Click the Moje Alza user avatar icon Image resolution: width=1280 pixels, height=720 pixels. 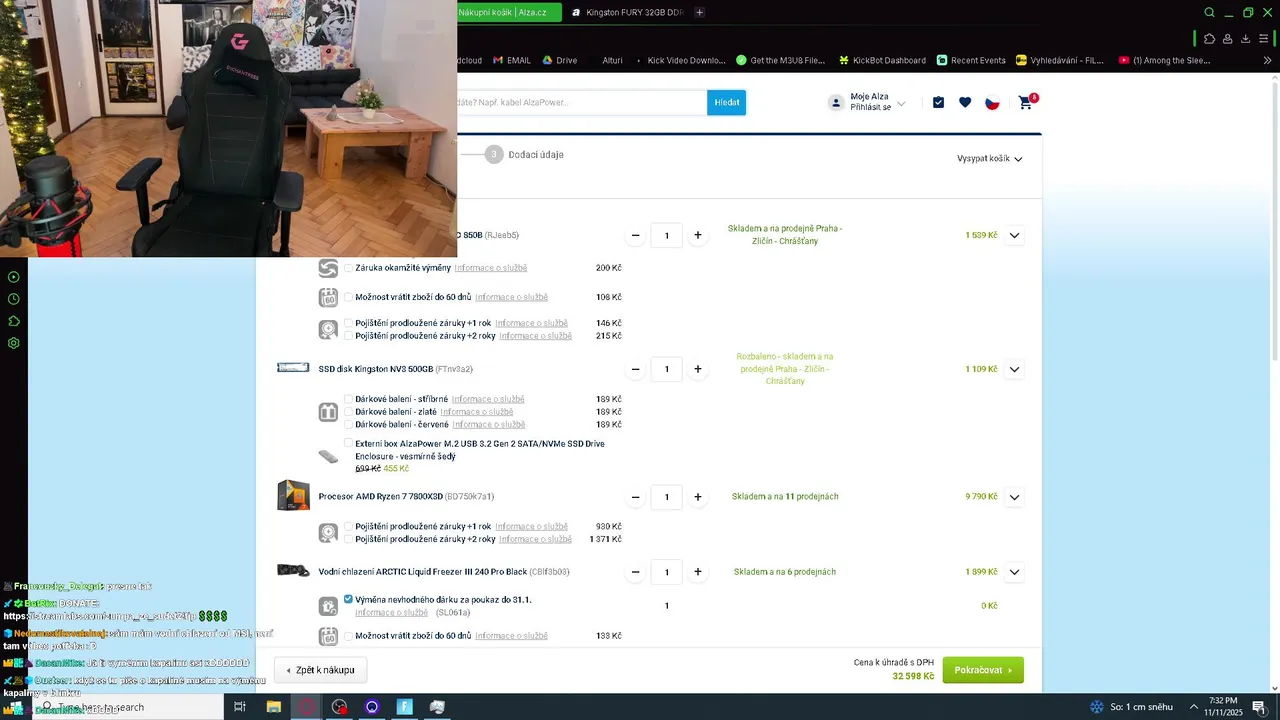click(836, 102)
